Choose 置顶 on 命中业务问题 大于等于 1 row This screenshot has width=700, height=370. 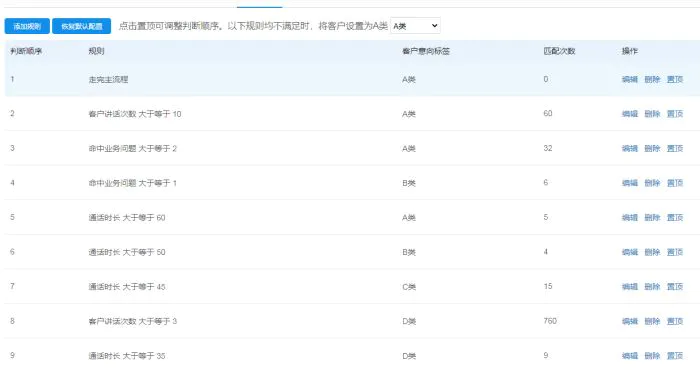pyautogui.click(x=675, y=183)
